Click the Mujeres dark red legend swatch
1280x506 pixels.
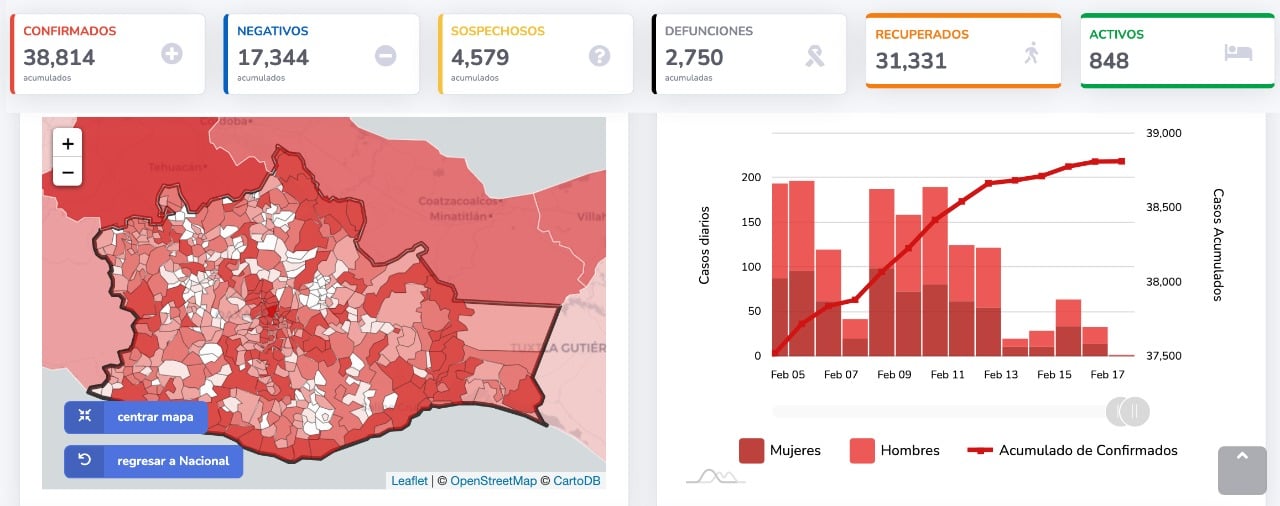pos(752,450)
